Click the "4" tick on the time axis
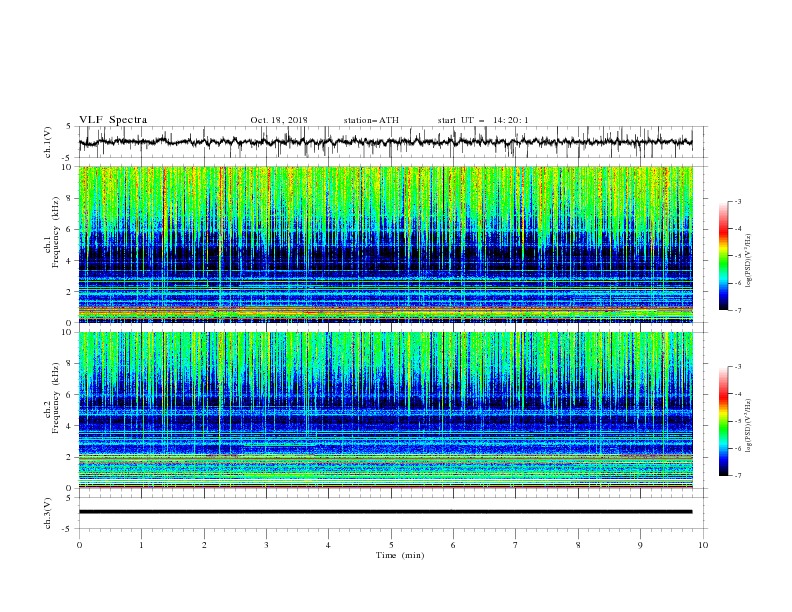The image size is (792, 612). pyautogui.click(x=328, y=545)
